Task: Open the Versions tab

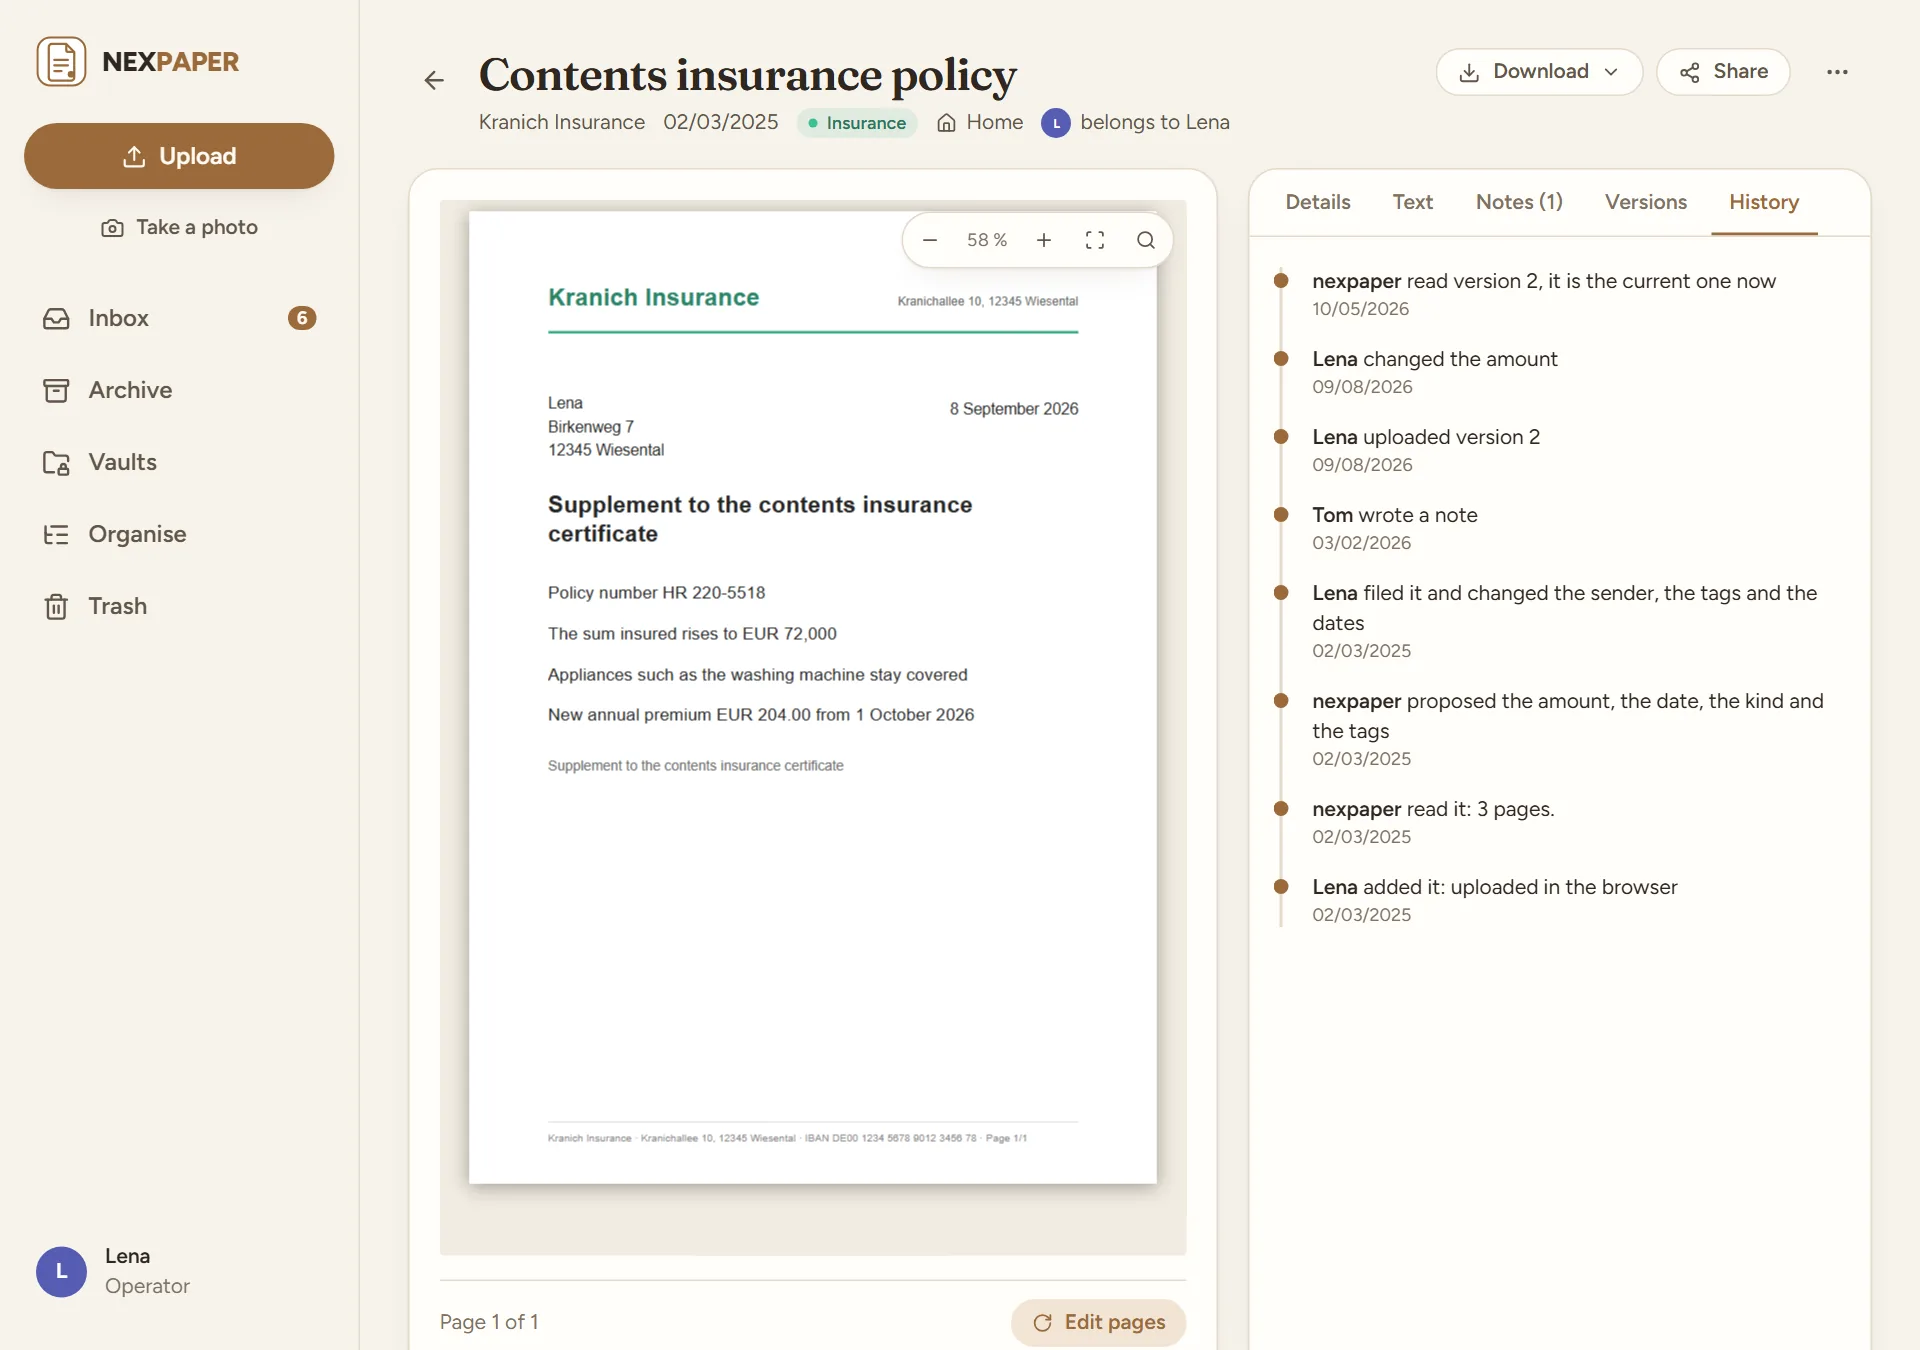Action: point(1646,202)
